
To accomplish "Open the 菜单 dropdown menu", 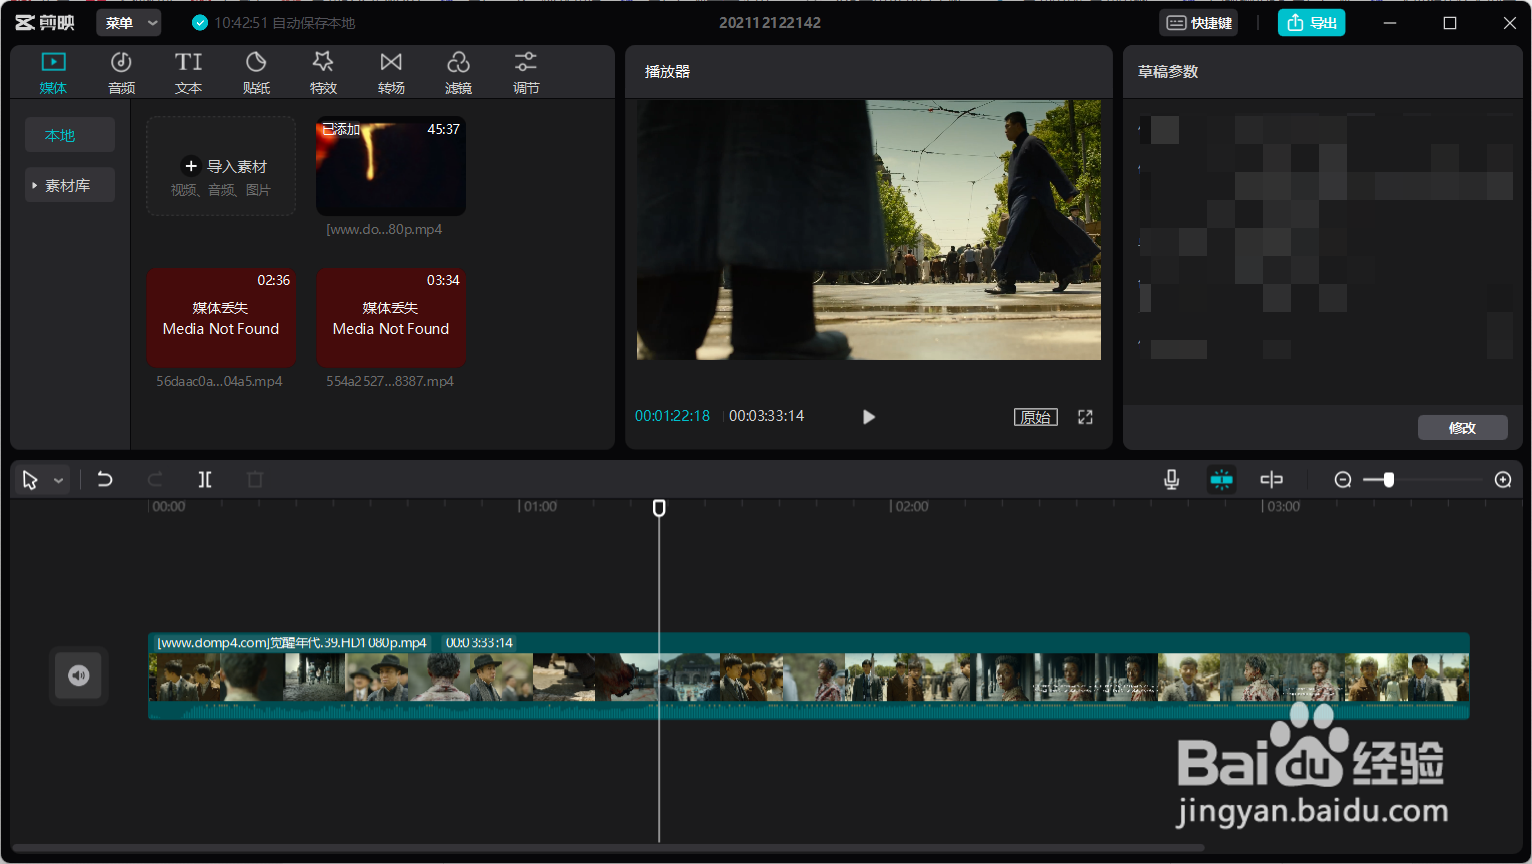I will (x=129, y=23).
